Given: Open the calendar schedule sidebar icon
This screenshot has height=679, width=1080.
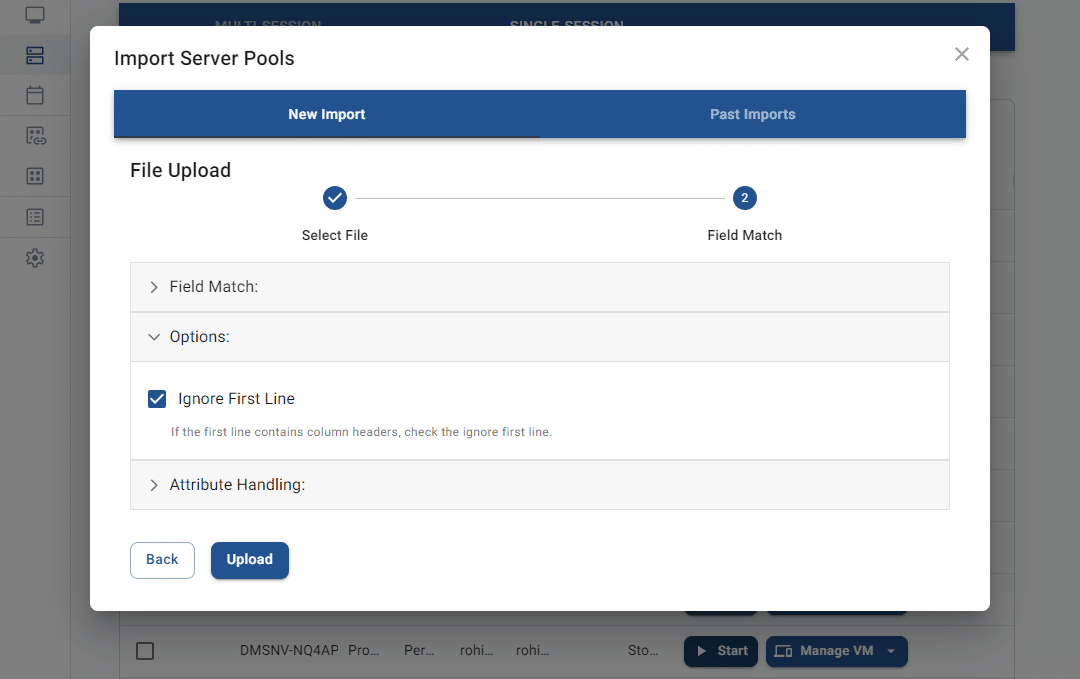Looking at the screenshot, I should (35, 96).
